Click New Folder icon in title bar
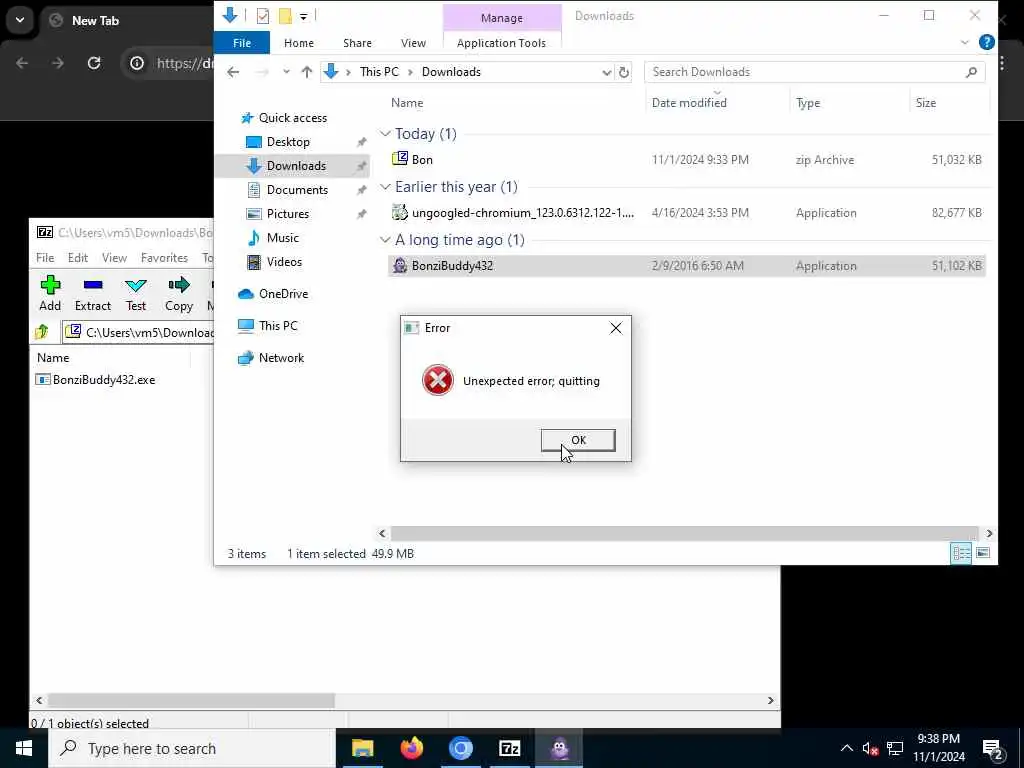The image size is (1024, 768). (285, 16)
